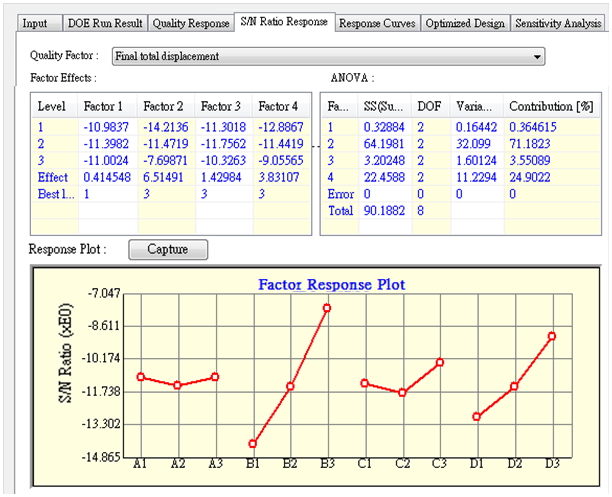Click the Capture button
The height and width of the screenshot is (497, 612).
point(168,249)
